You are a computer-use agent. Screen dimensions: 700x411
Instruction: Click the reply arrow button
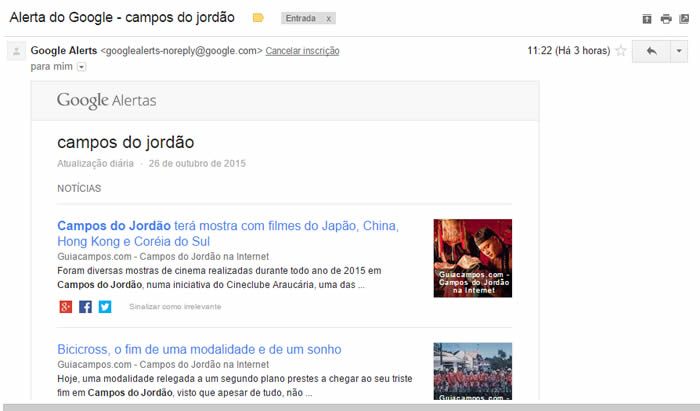(651, 51)
